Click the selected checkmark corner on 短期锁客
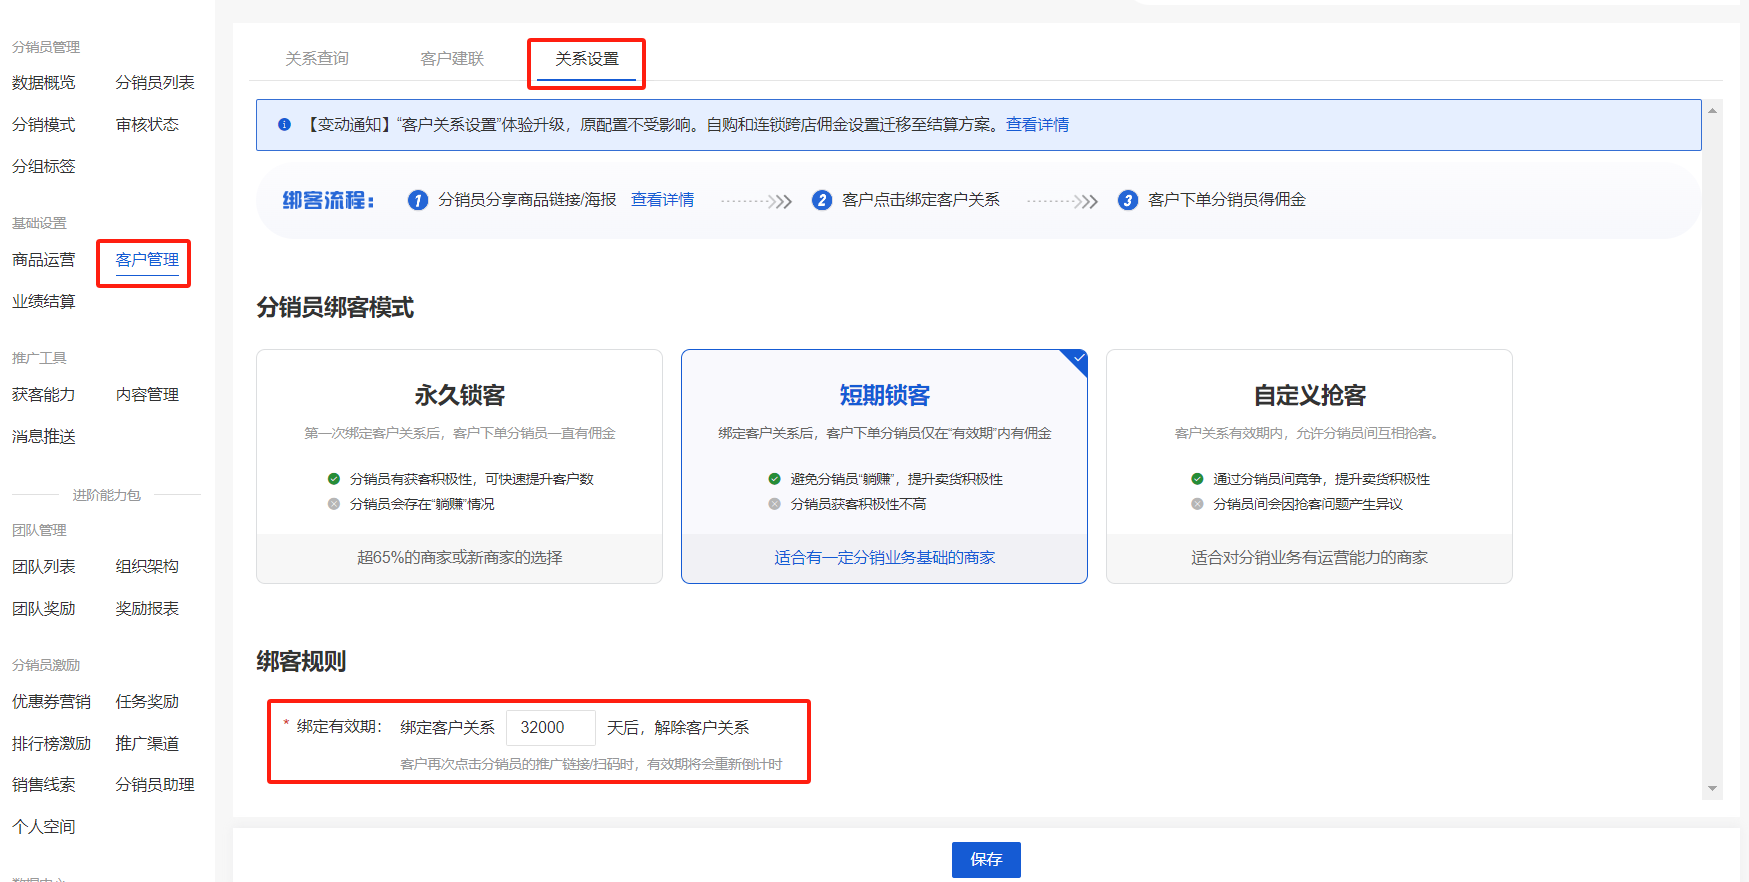Viewport: 1749px width, 882px height. click(x=1077, y=359)
